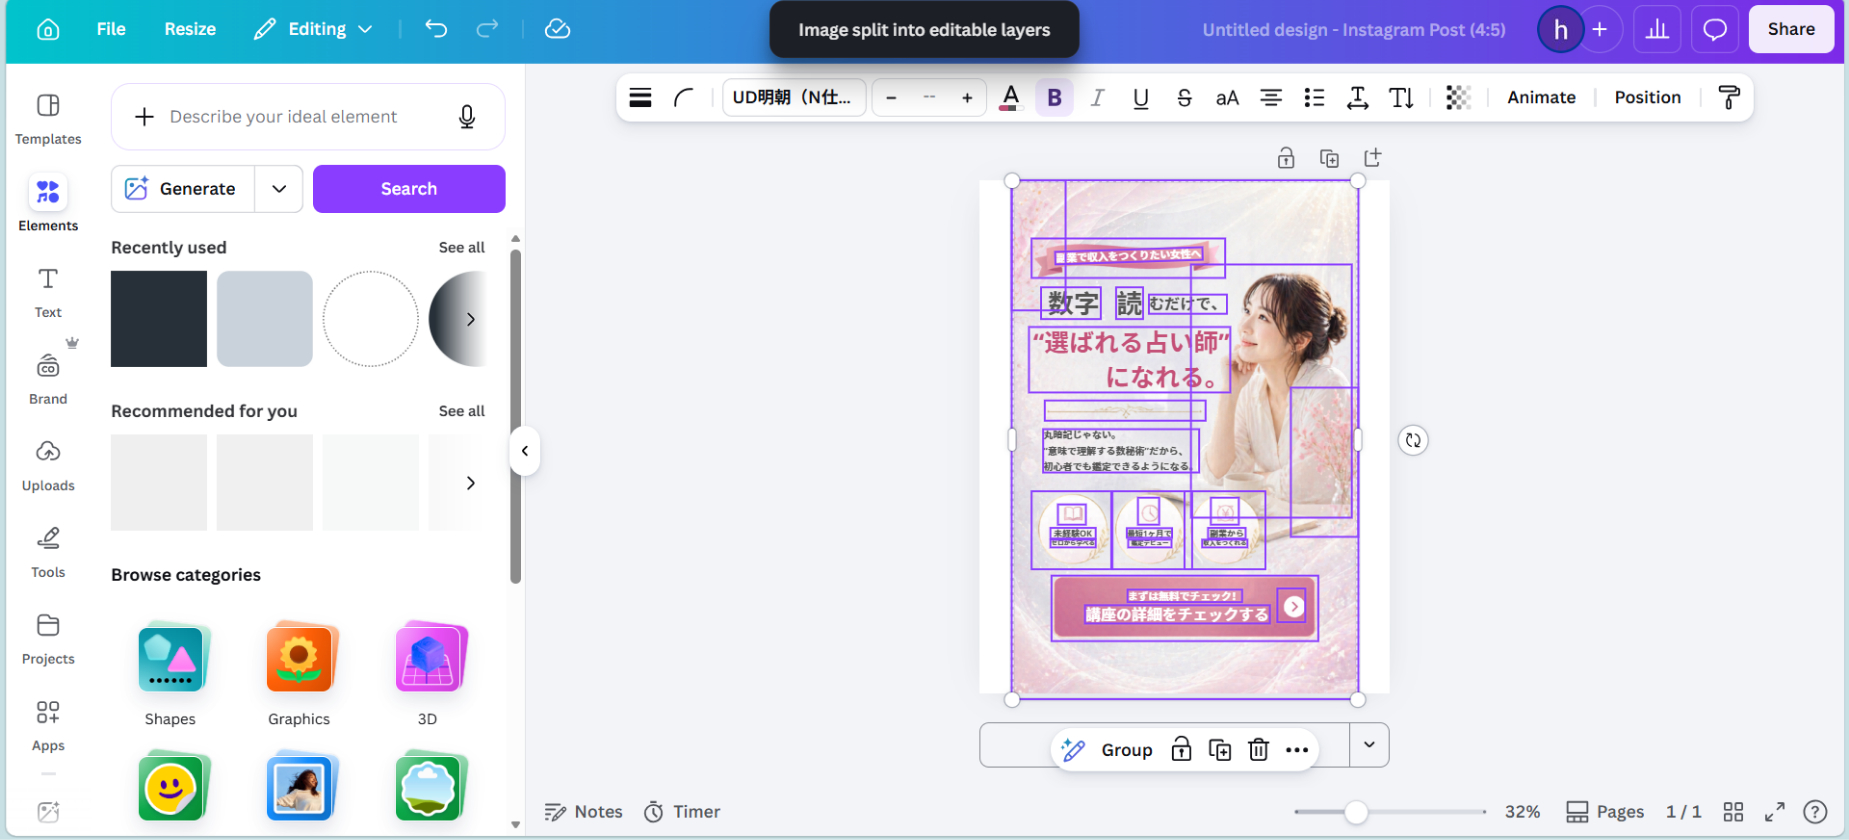Select the dotted circle element

(x=371, y=319)
